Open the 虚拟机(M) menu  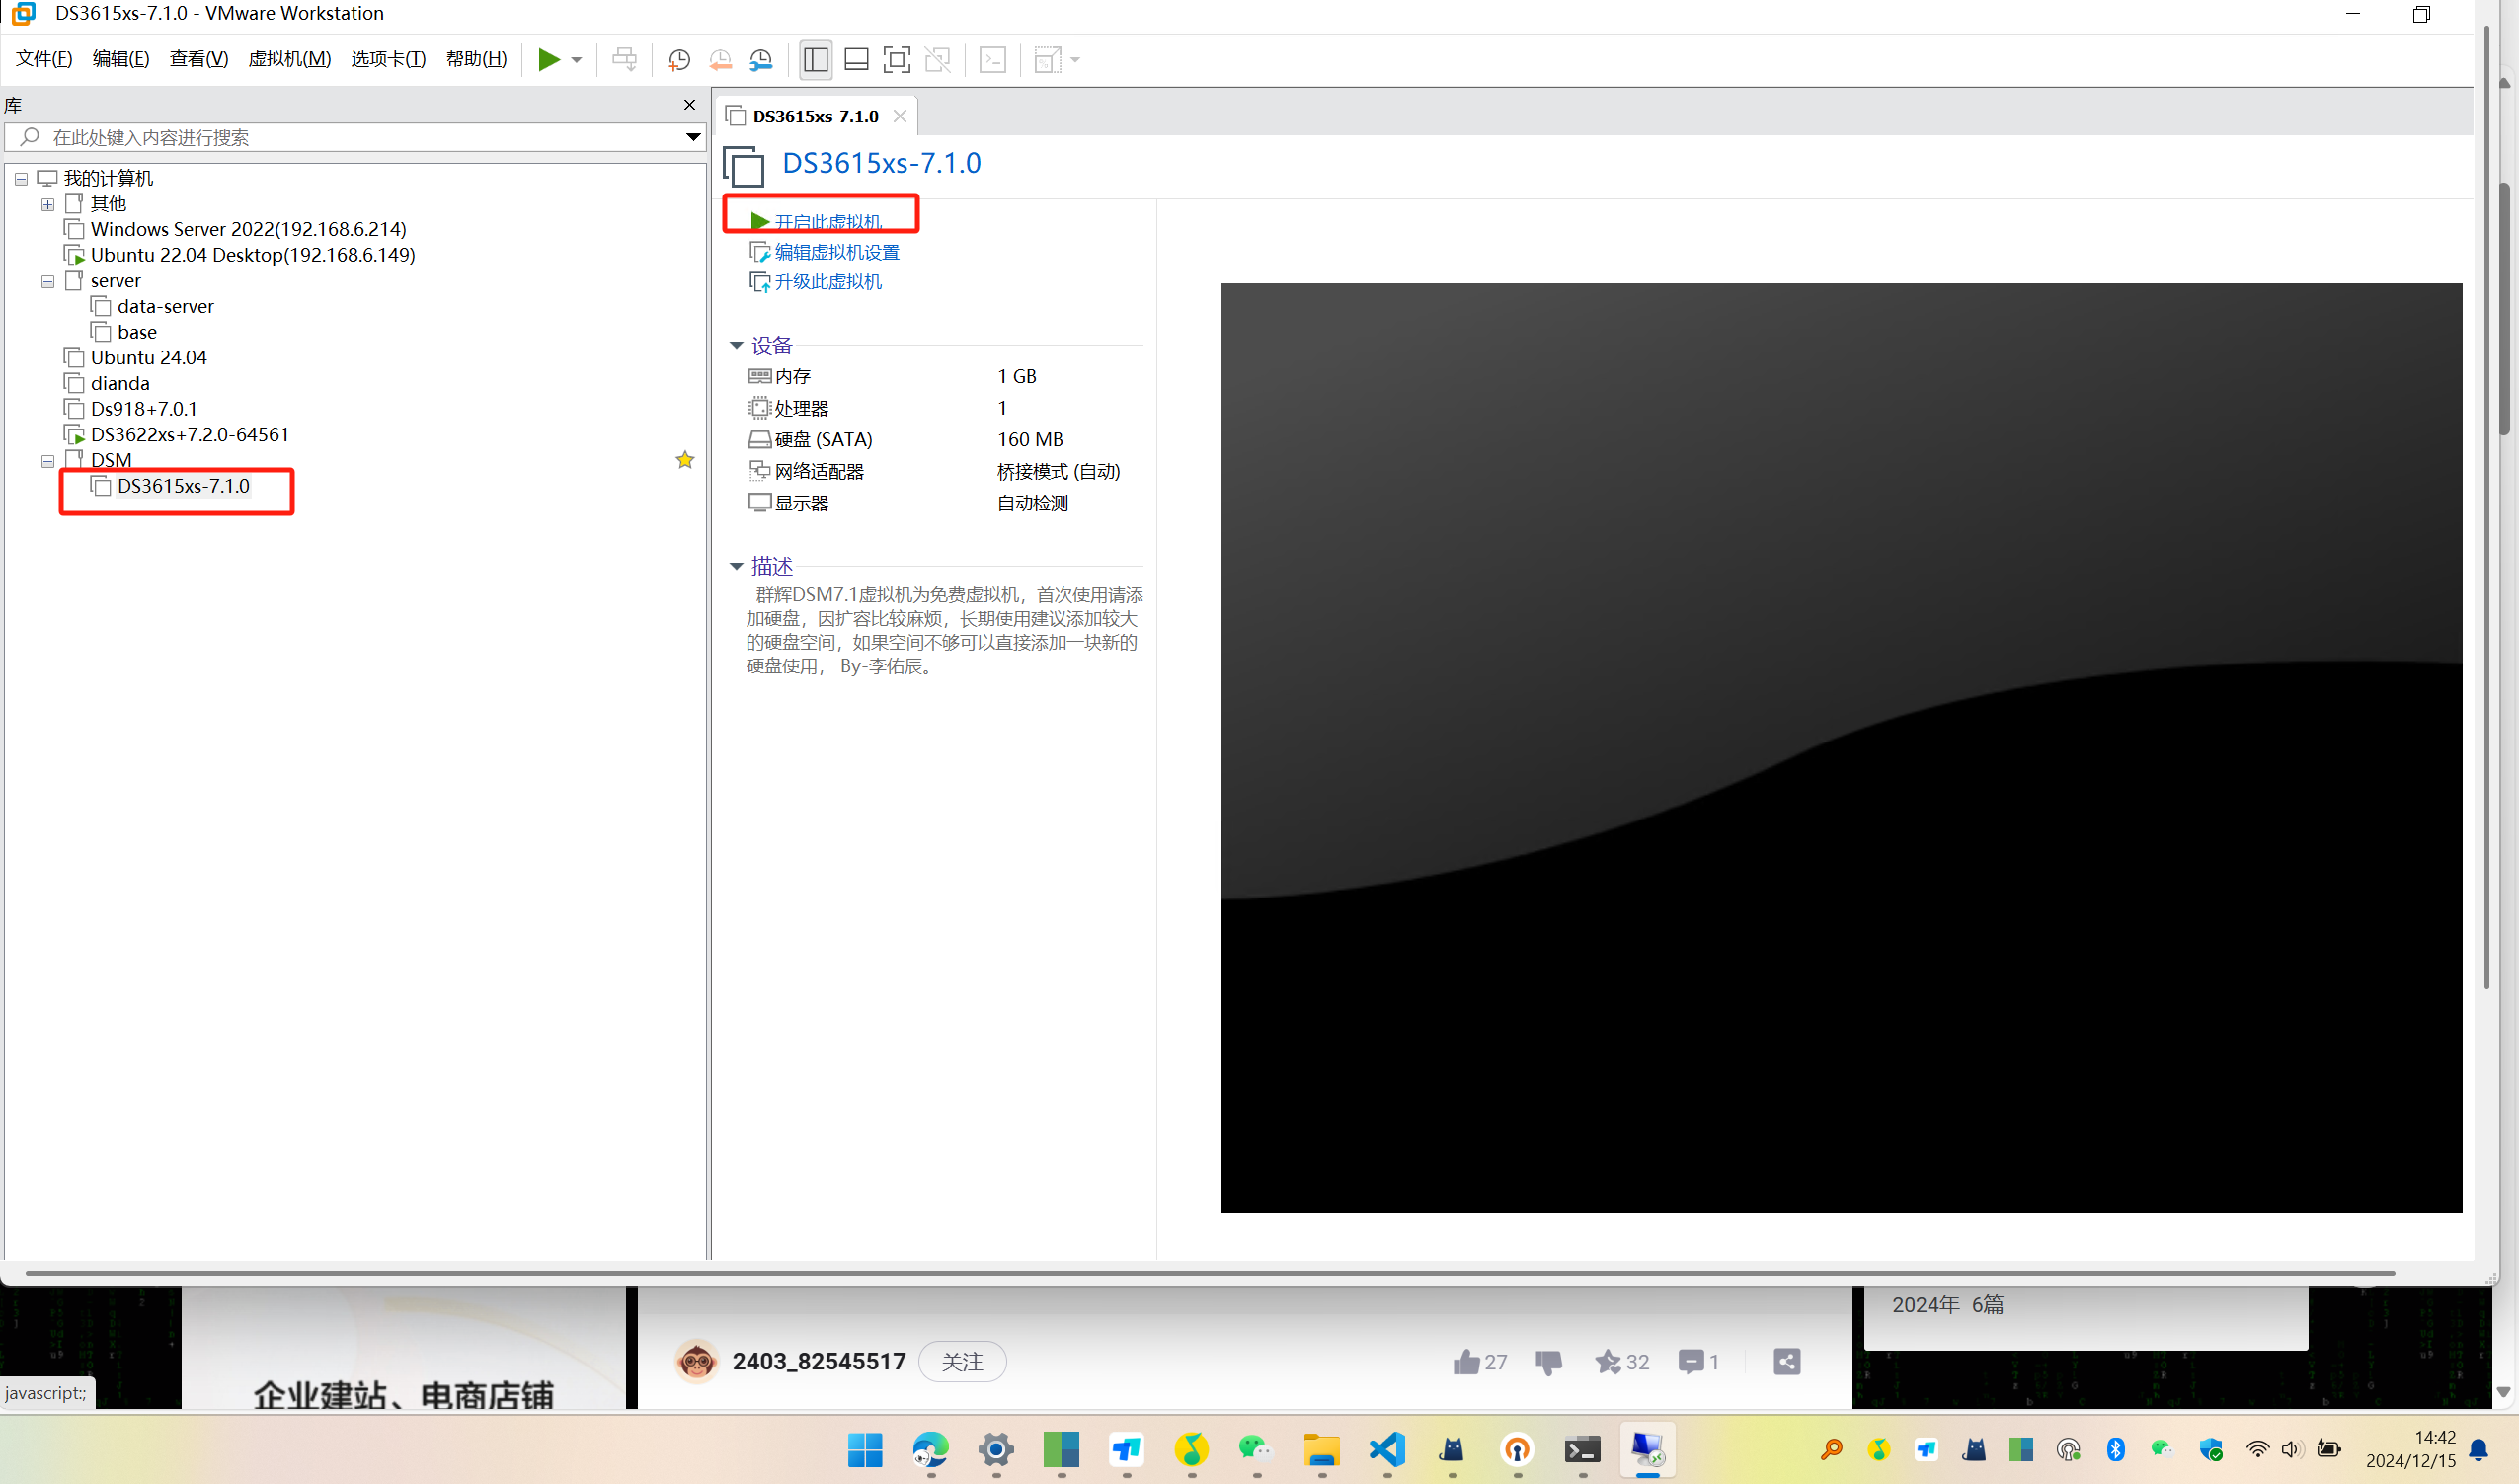[x=289, y=59]
